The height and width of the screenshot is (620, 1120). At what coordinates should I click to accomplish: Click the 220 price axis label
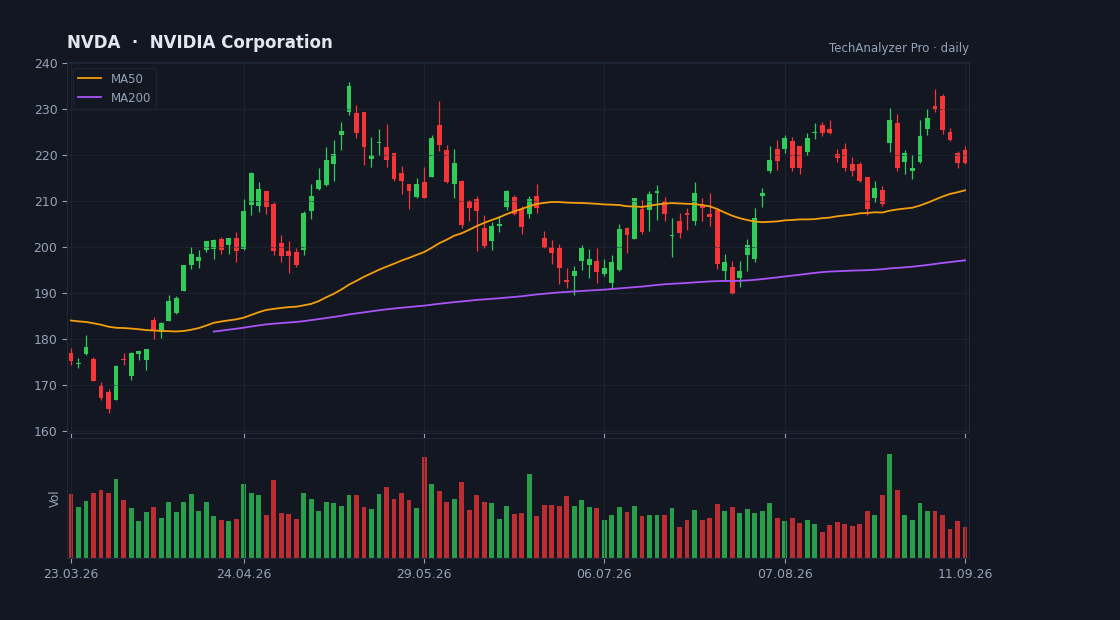coord(46,156)
